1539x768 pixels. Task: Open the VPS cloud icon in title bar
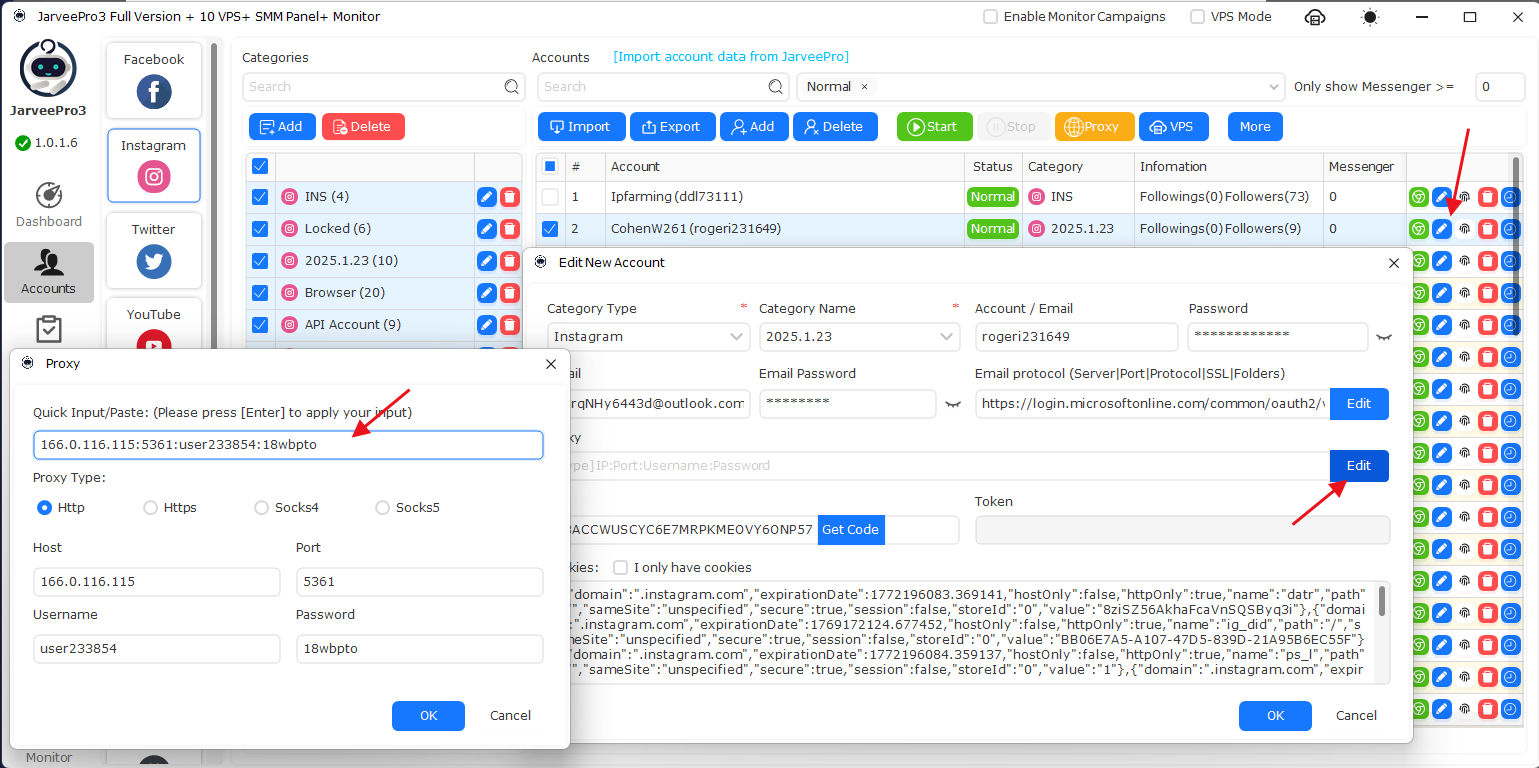[x=1316, y=17]
